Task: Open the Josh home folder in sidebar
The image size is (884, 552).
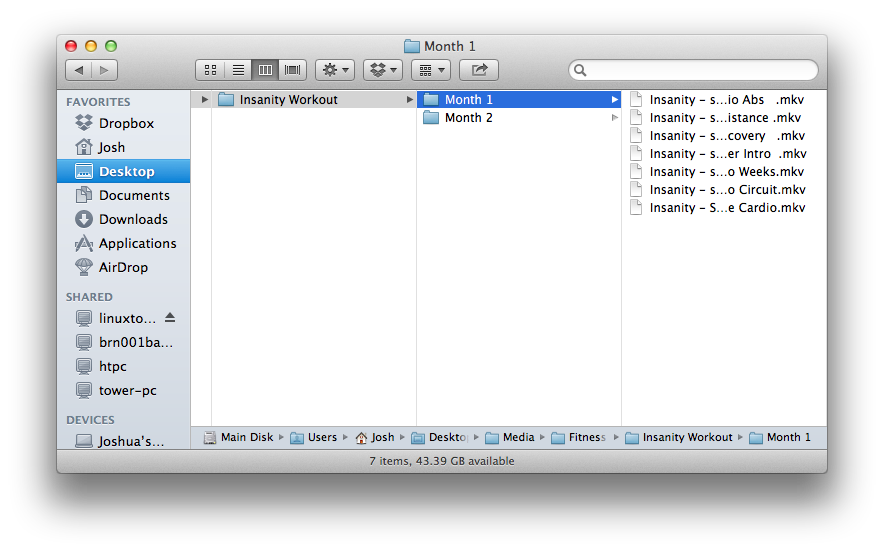Action: 123,147
